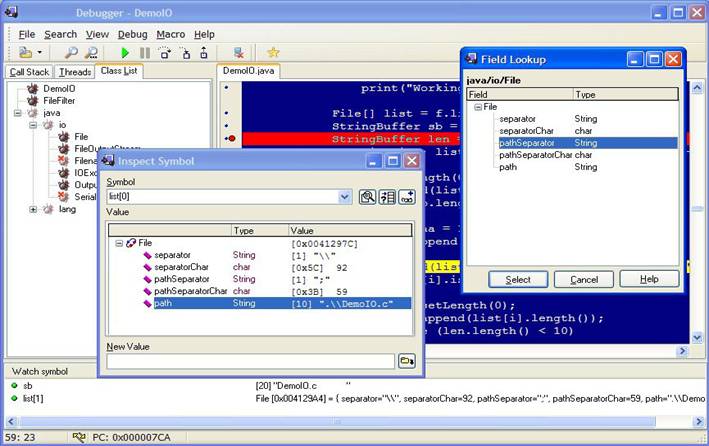
Task: Open the Search menu
Action: (61, 34)
